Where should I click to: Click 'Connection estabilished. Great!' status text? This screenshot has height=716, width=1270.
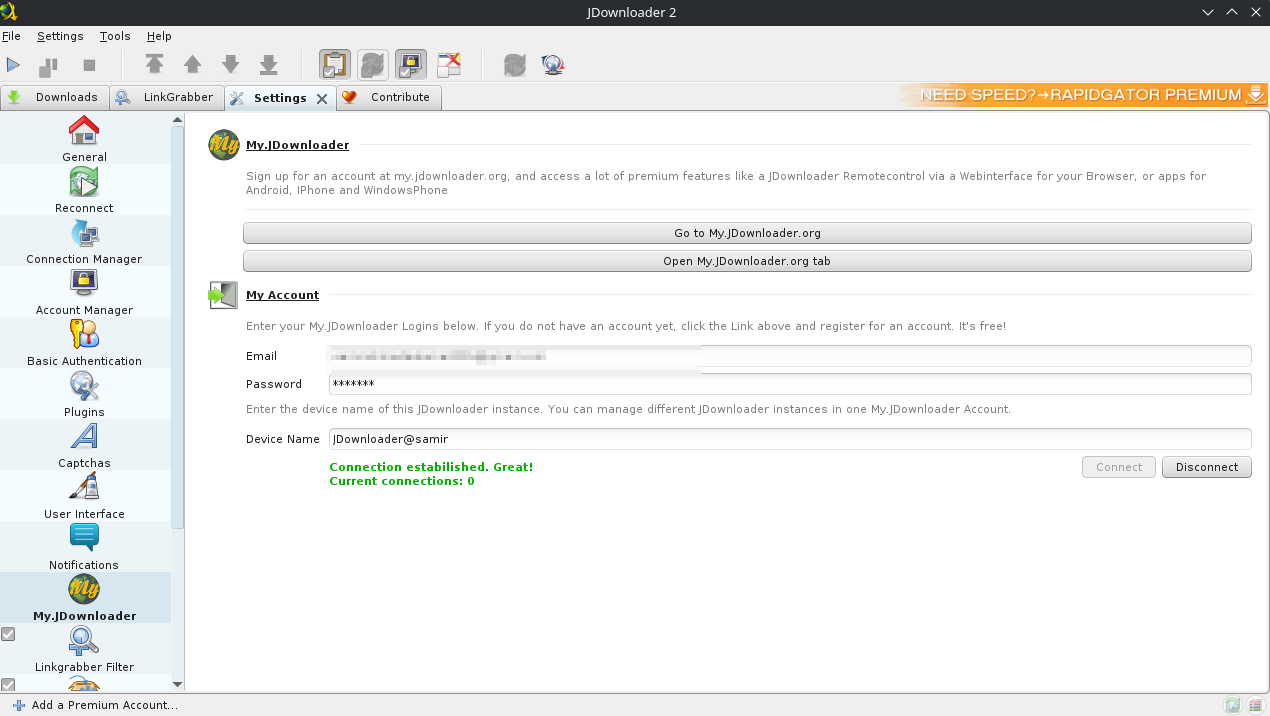point(431,467)
